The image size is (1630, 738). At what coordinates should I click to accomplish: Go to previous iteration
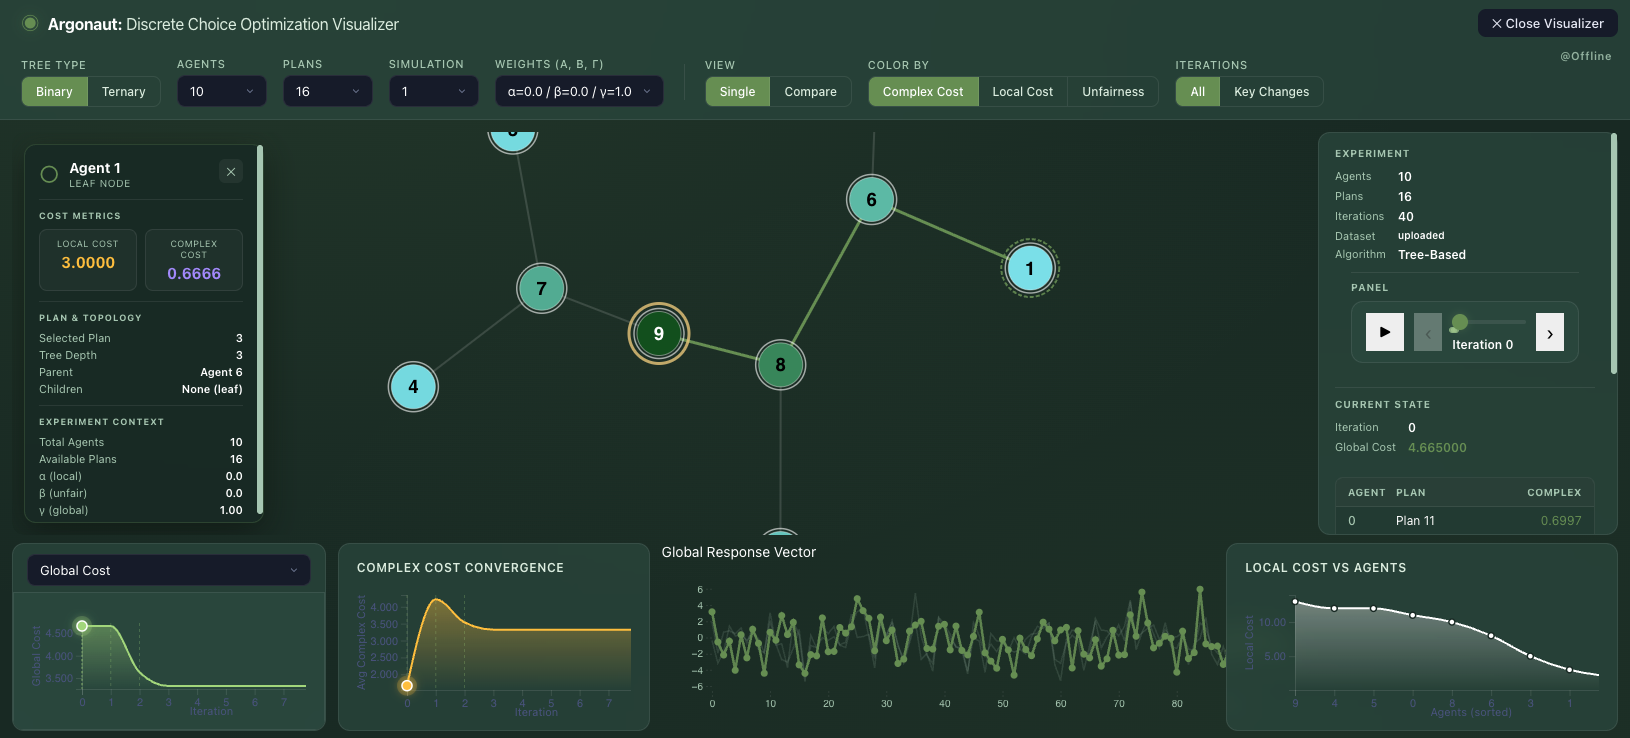tap(1428, 332)
